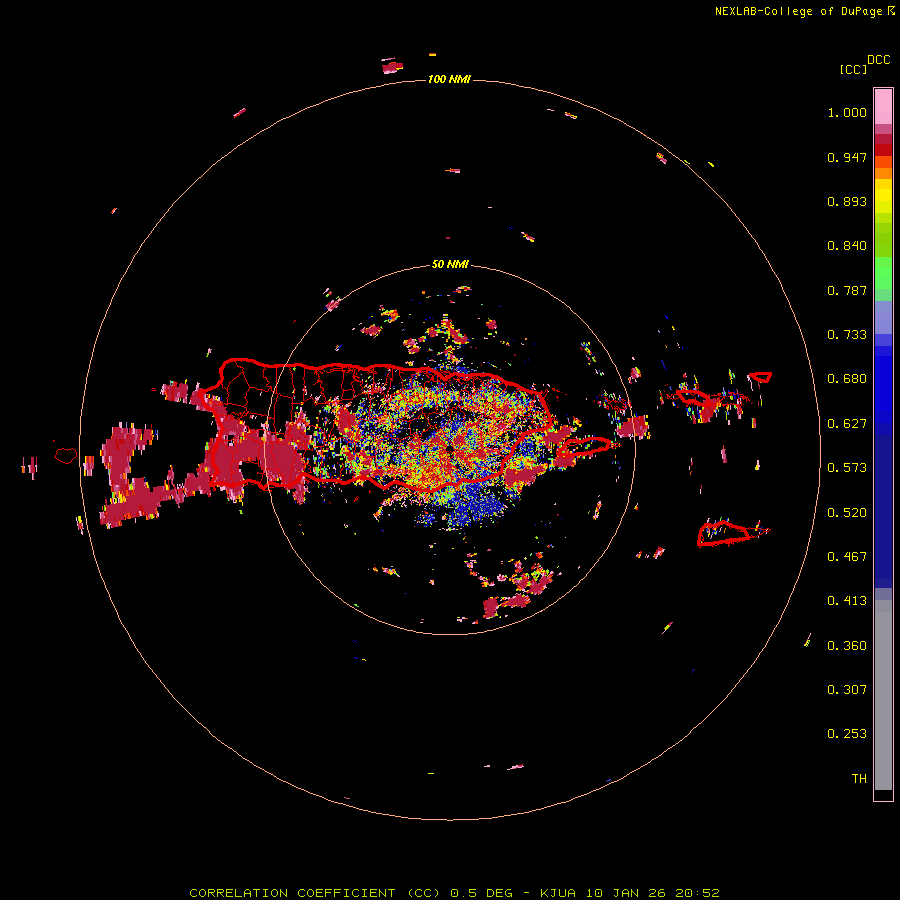Click the 0.893 value on the color scale

coord(847,201)
